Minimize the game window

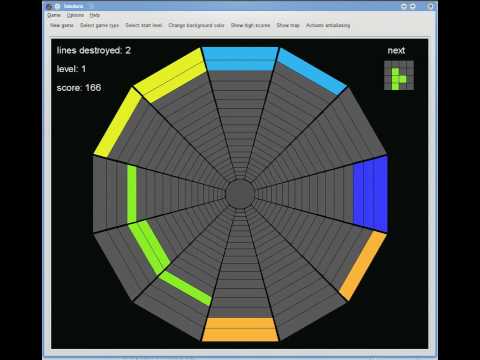click(404, 6)
